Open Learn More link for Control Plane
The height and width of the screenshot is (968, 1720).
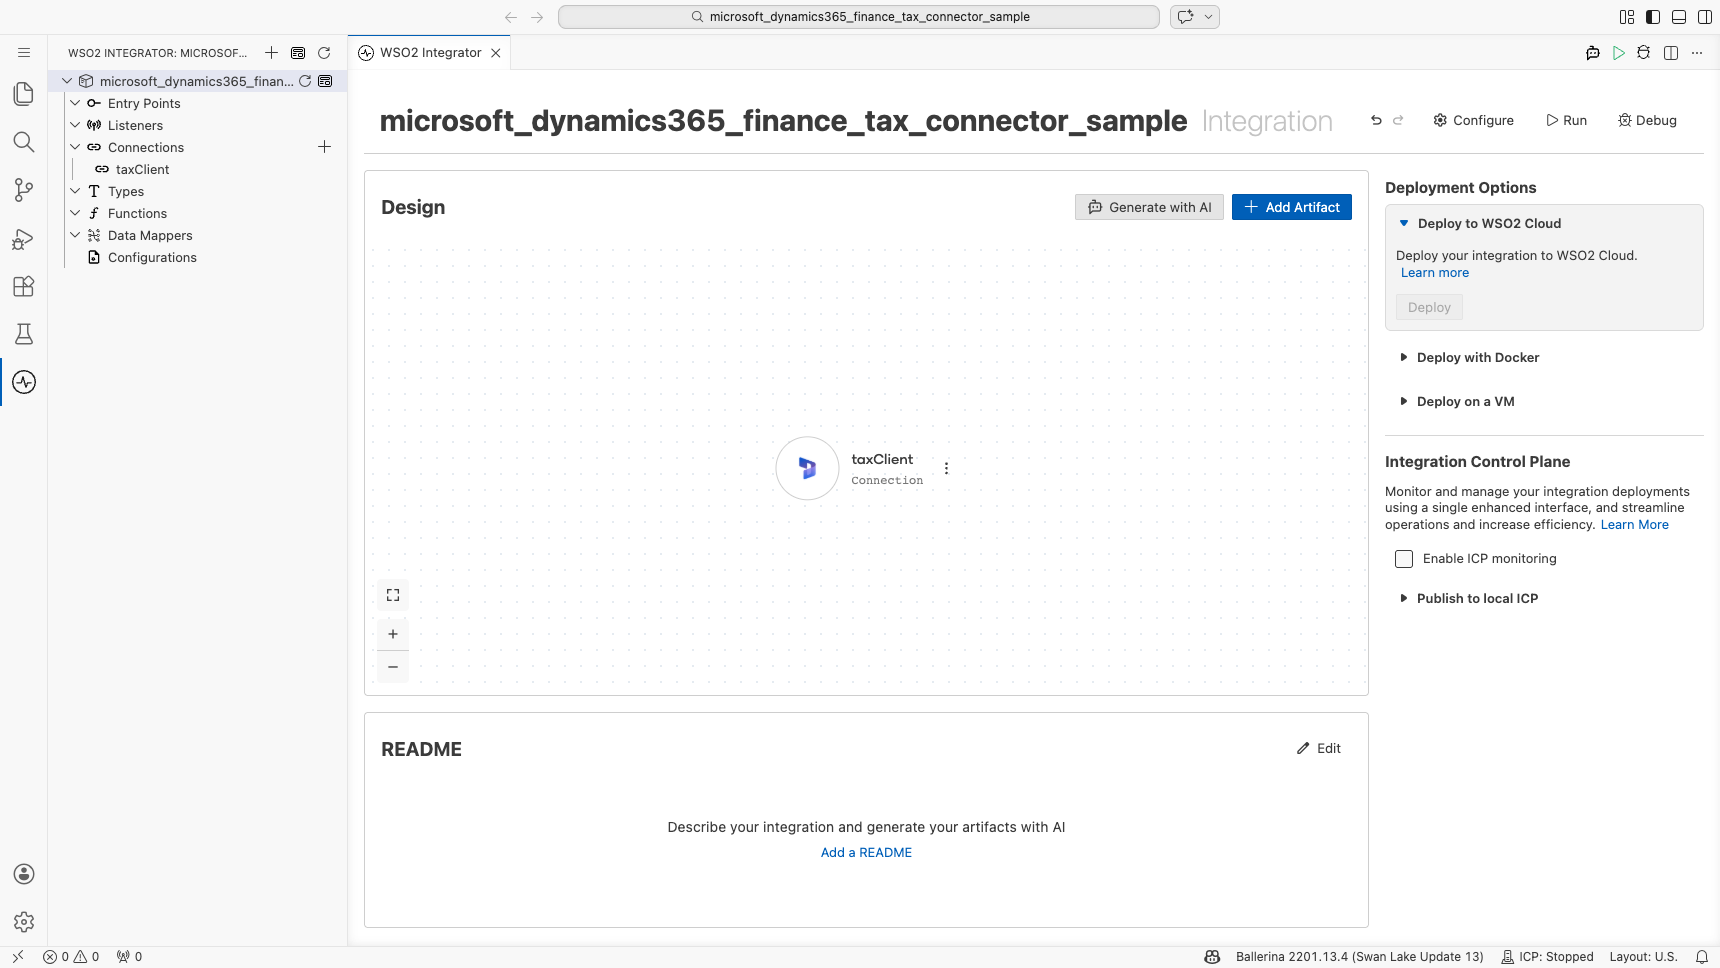[x=1635, y=525]
